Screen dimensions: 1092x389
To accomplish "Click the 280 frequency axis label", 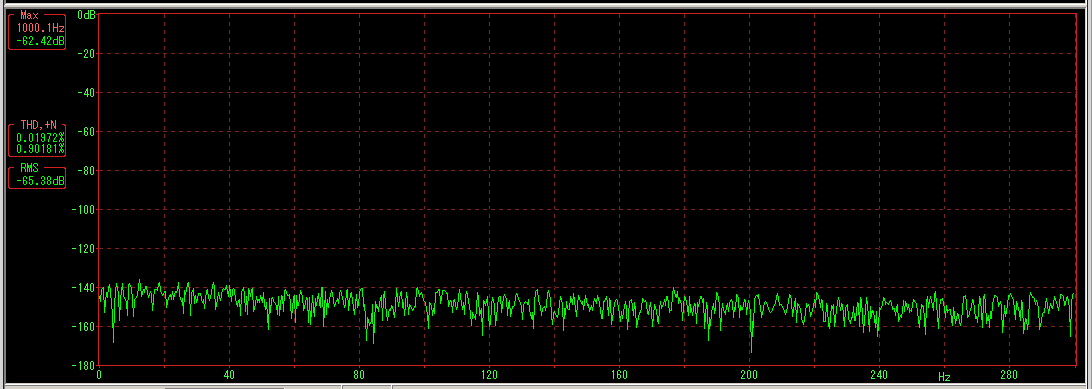I will point(1010,374).
